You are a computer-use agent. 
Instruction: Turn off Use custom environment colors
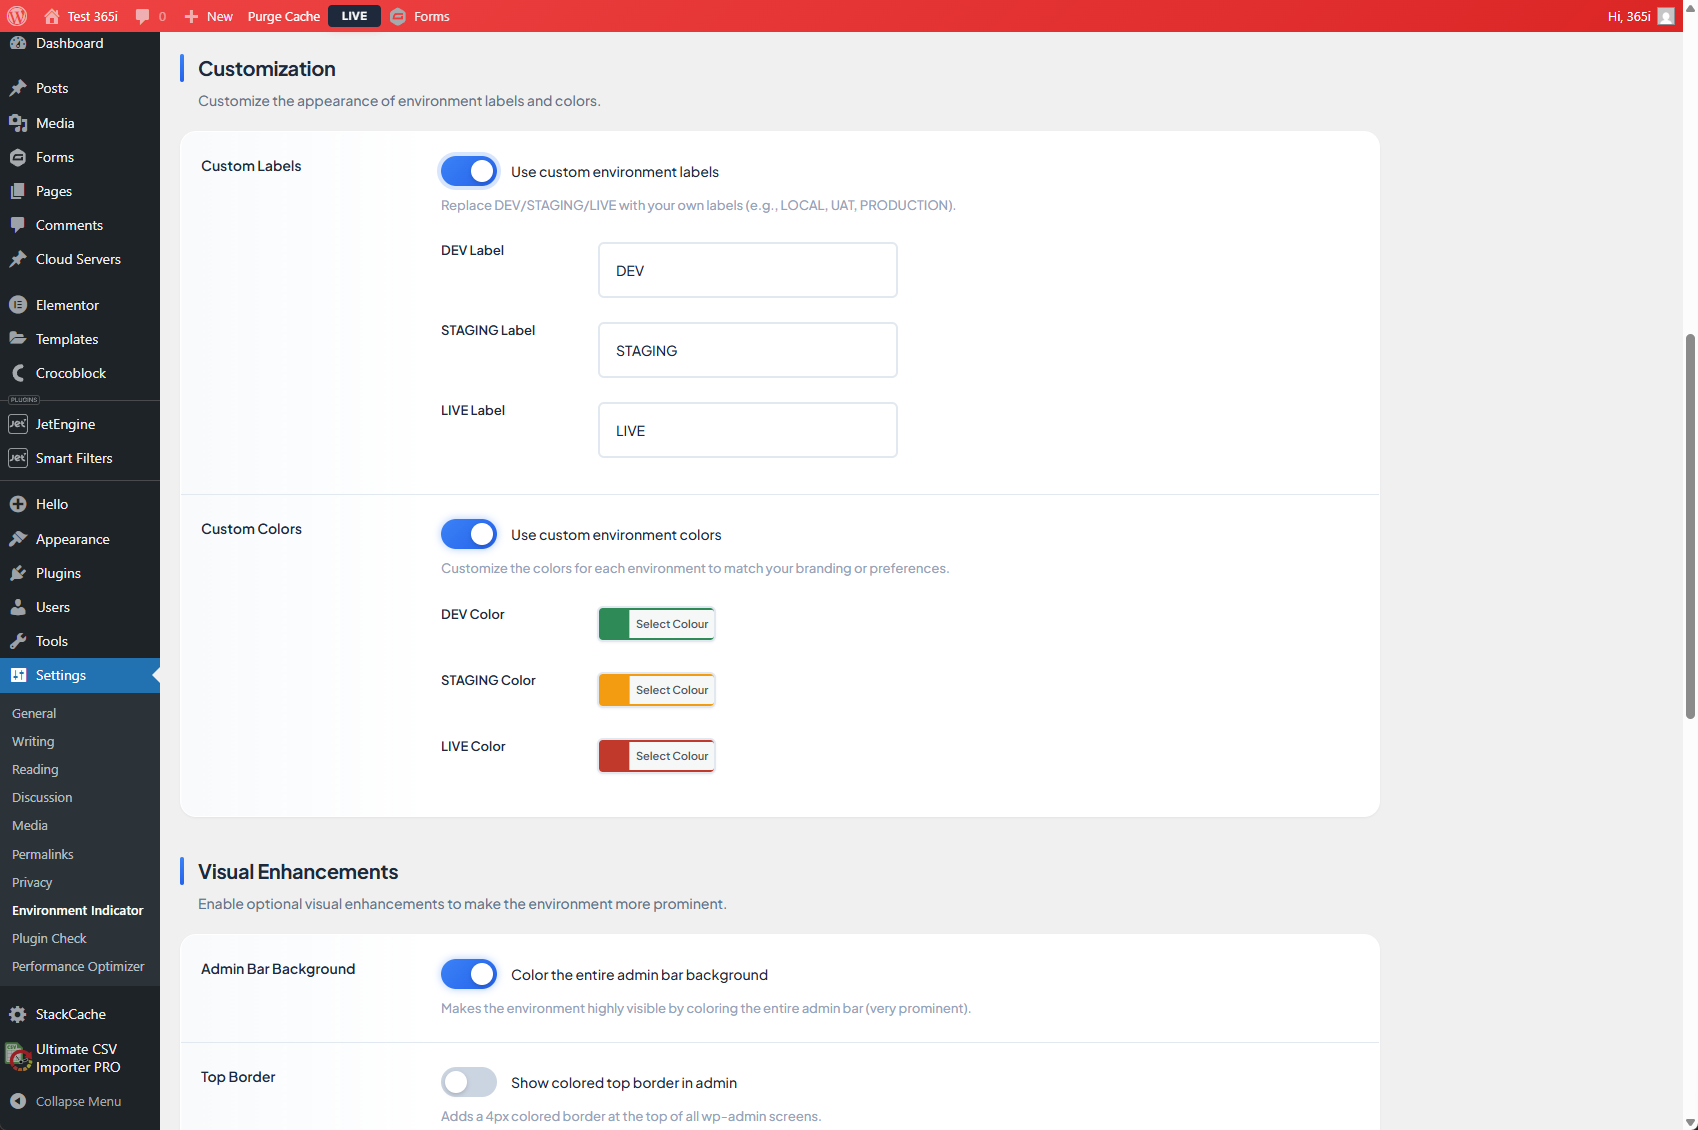(x=469, y=534)
